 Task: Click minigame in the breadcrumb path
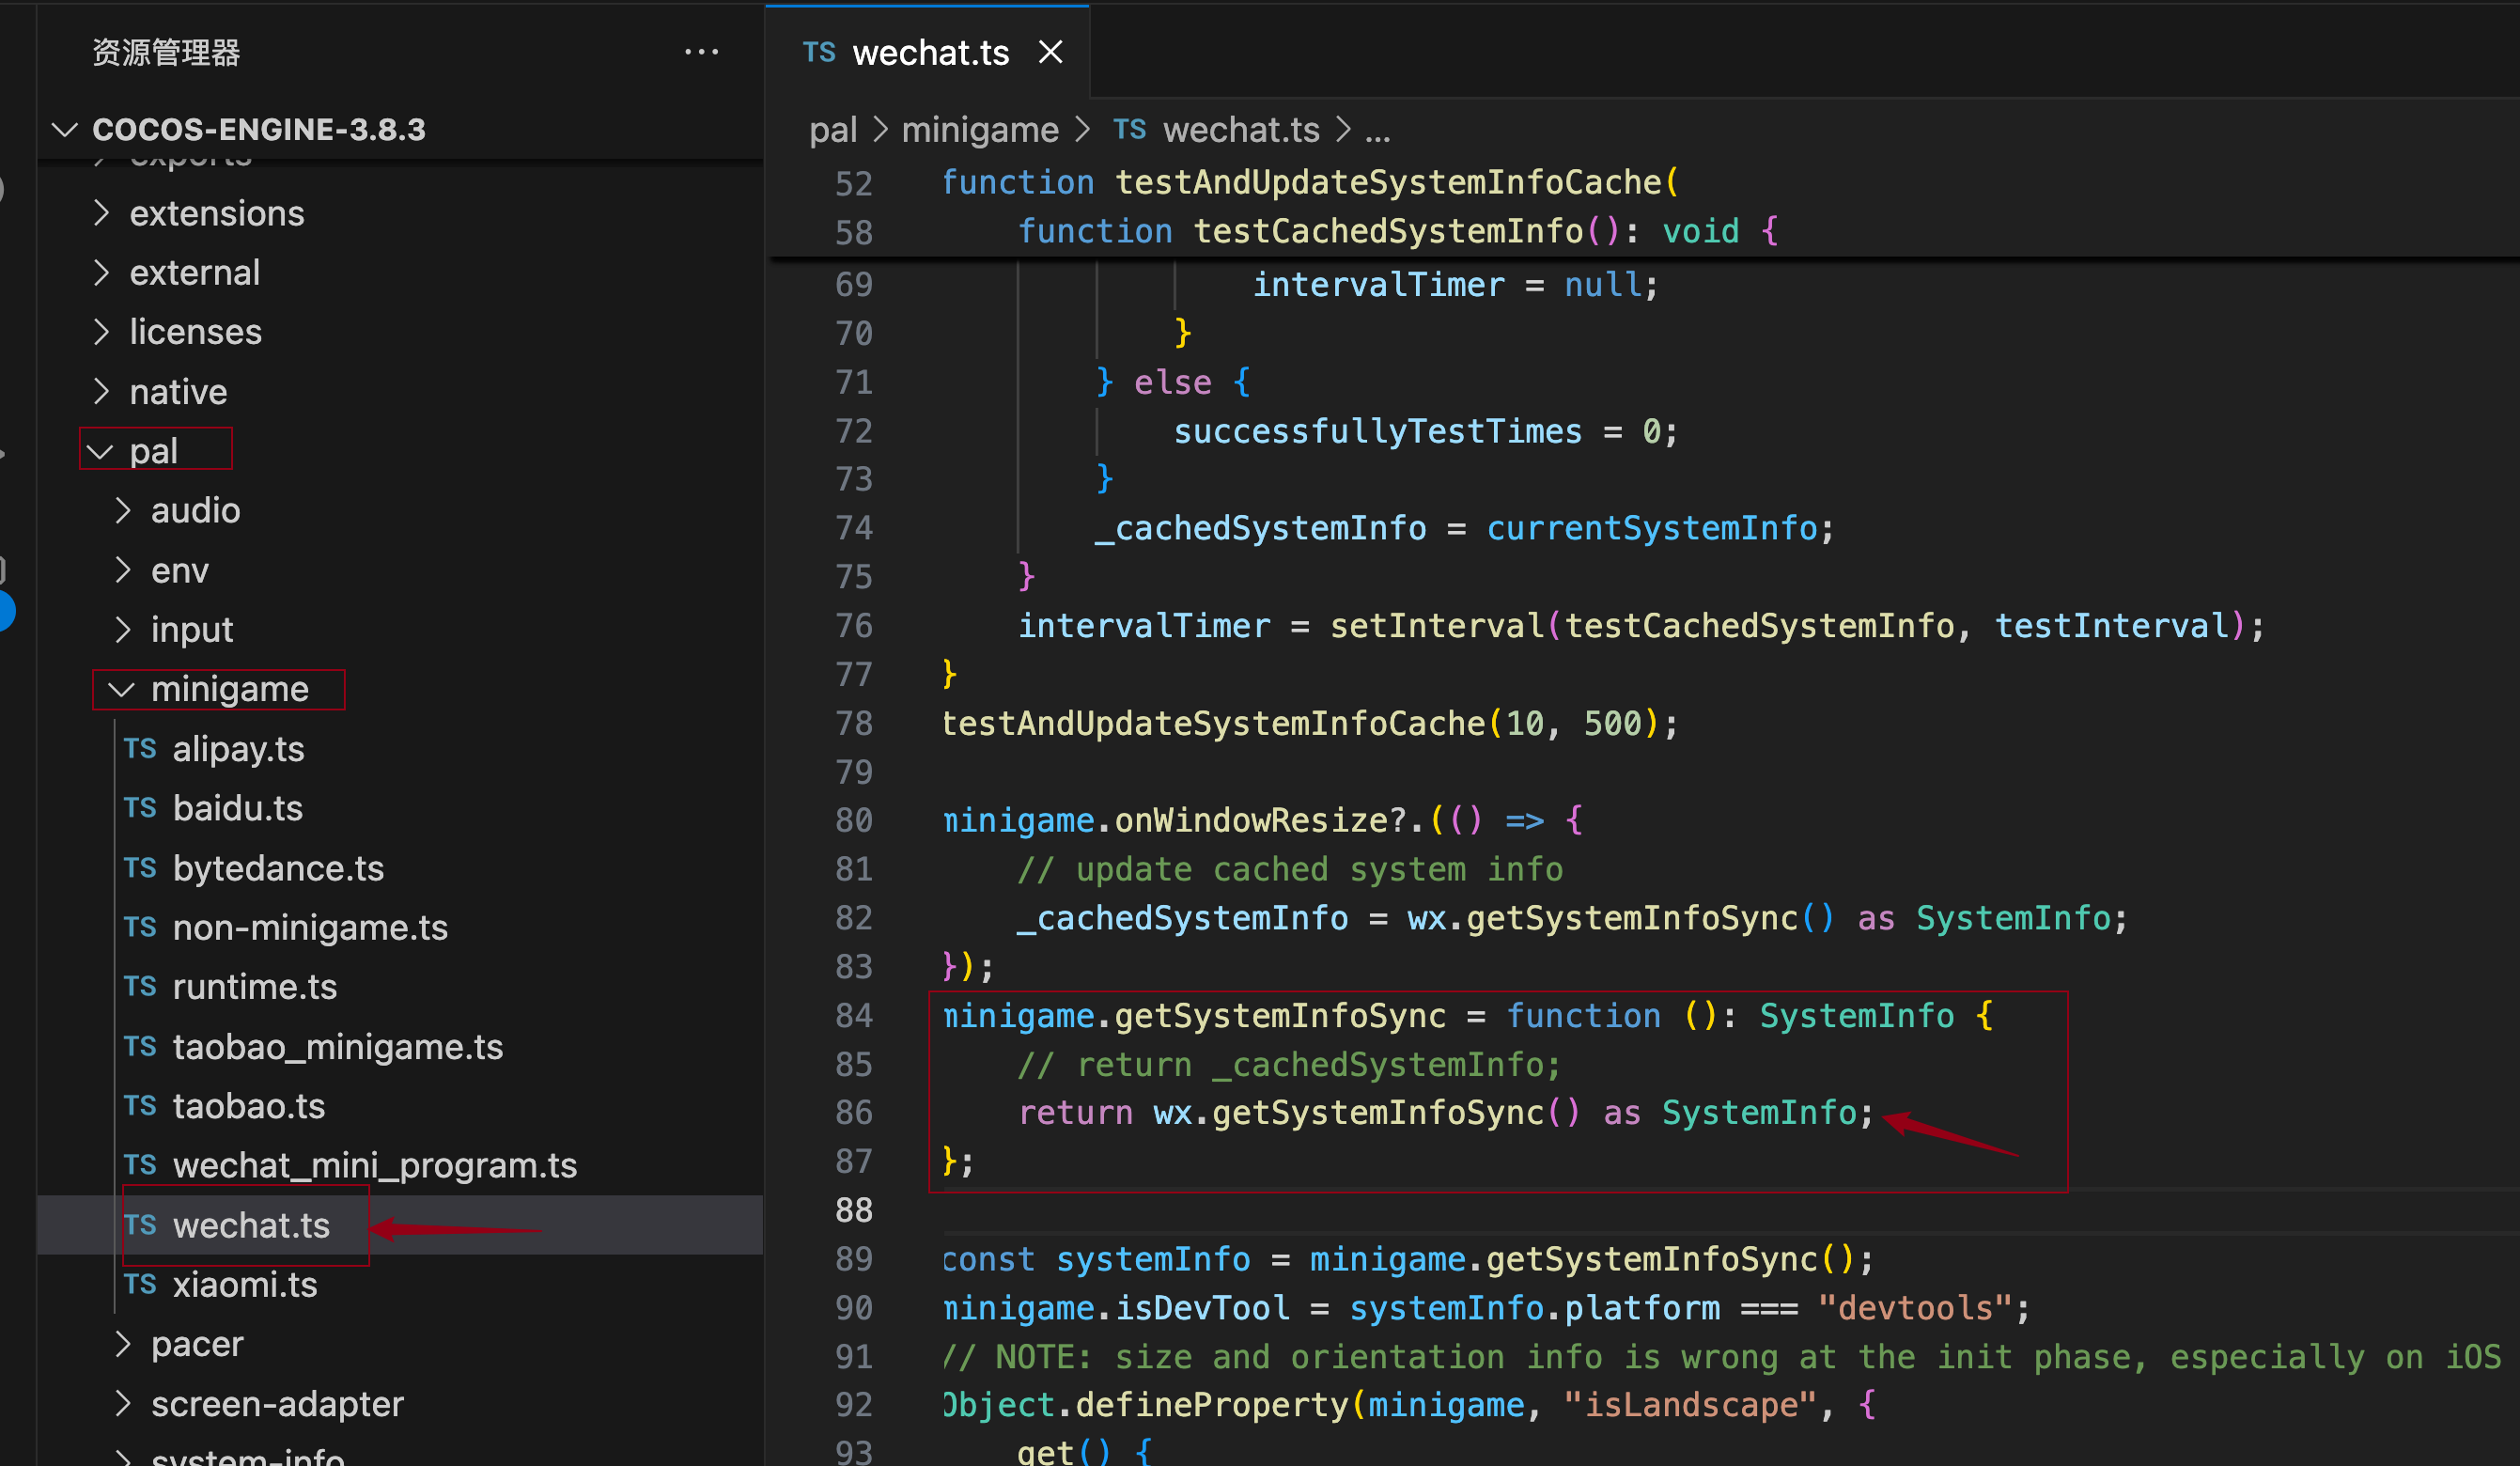point(979,130)
